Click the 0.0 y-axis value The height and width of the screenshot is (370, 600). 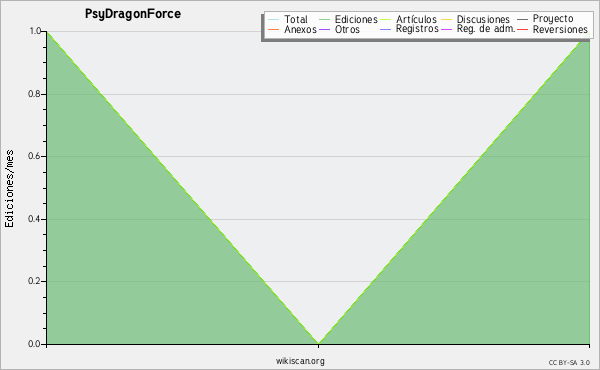click(34, 344)
